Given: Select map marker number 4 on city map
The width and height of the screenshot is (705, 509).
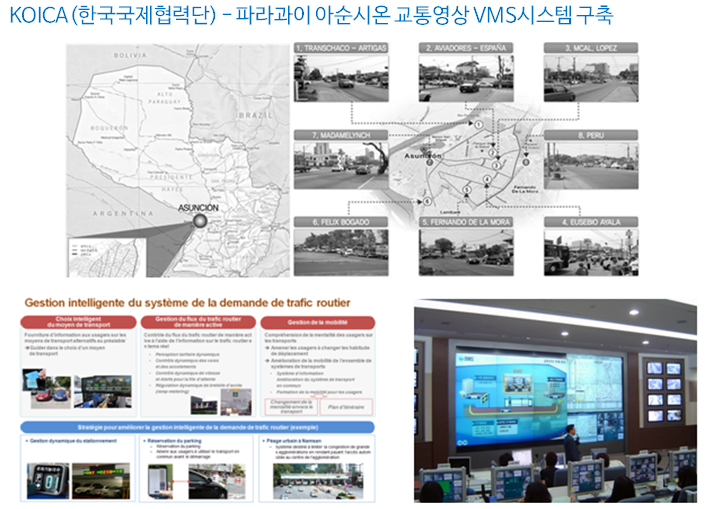Looking at the screenshot, I should pos(487,180).
